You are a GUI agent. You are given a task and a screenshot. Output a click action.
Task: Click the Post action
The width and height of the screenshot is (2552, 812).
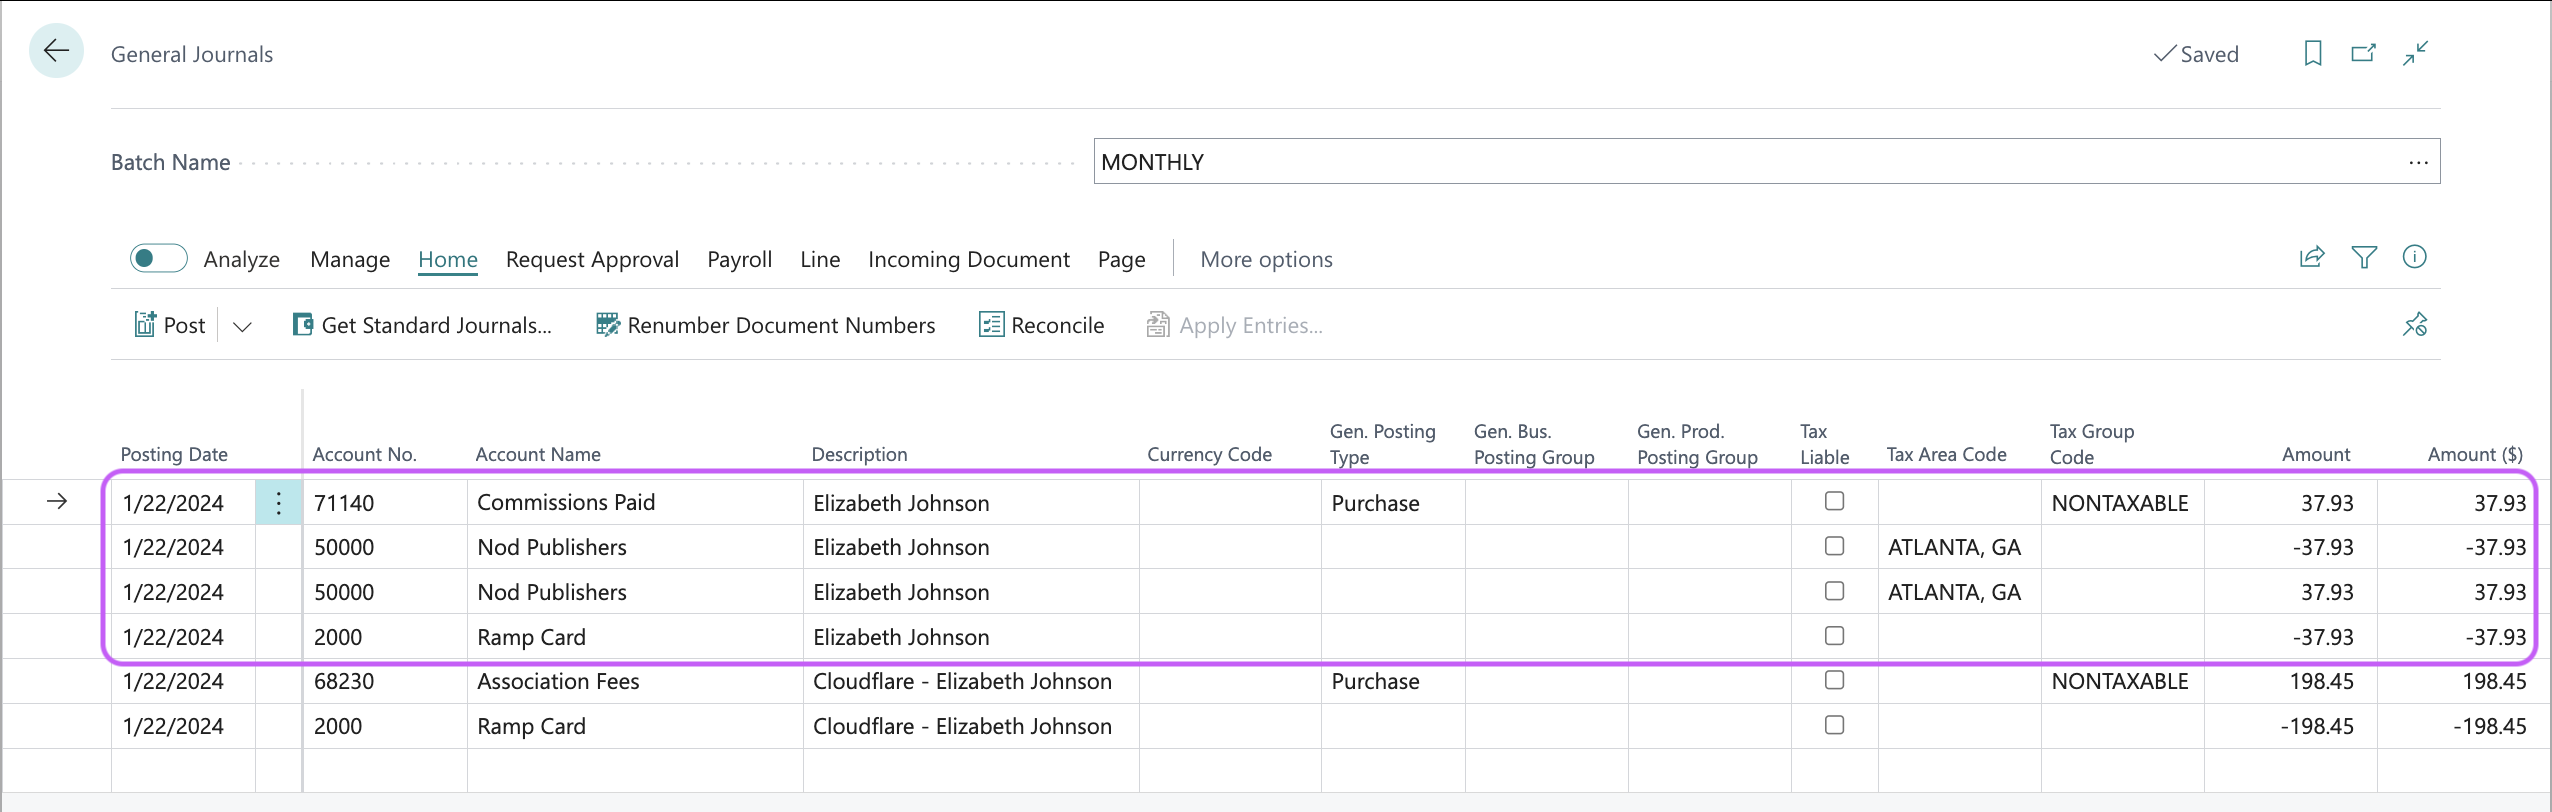pyautogui.click(x=170, y=325)
